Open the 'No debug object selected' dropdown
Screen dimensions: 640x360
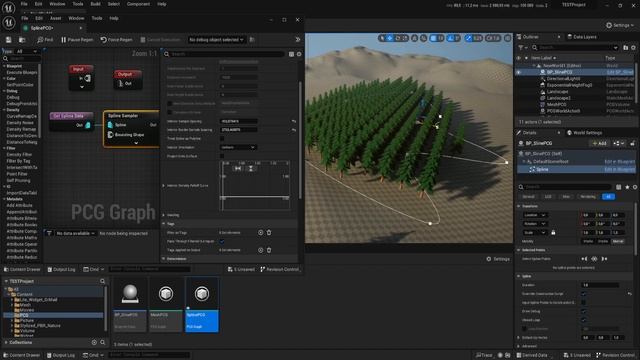(216, 40)
